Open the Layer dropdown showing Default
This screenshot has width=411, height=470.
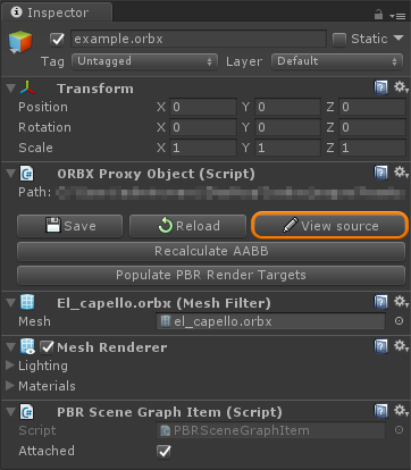coord(337,61)
